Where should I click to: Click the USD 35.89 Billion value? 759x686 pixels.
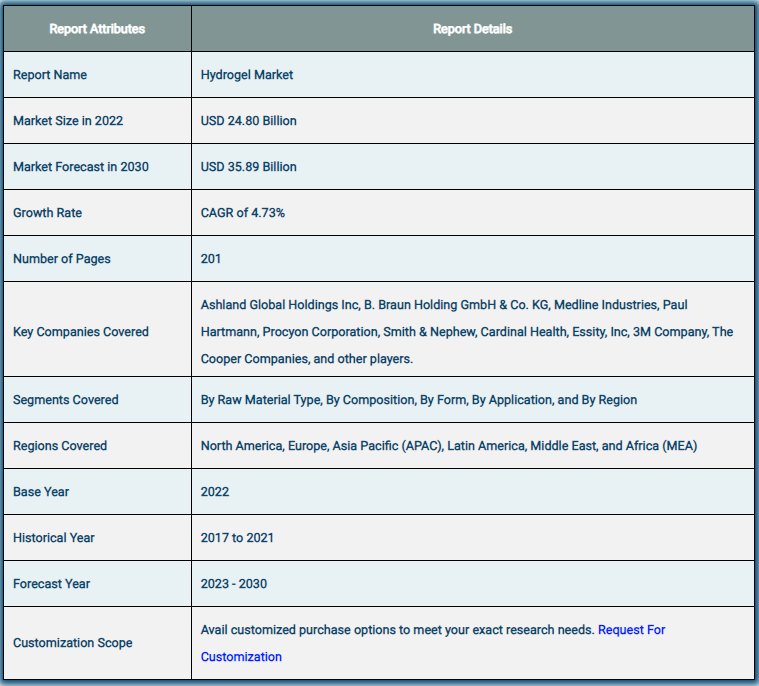[x=249, y=167]
